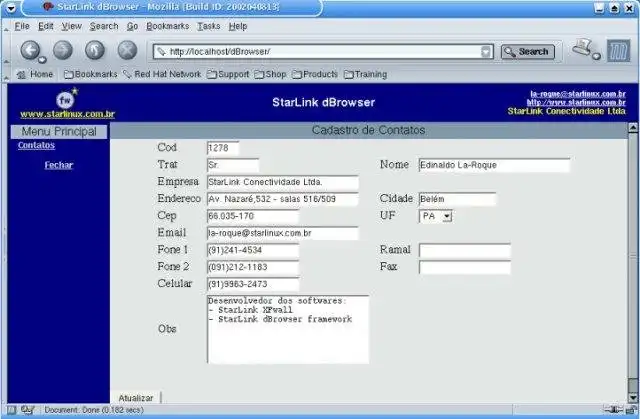Click the Cidade field containing Belém
Viewport: 640px width, 419px height.
(458, 199)
